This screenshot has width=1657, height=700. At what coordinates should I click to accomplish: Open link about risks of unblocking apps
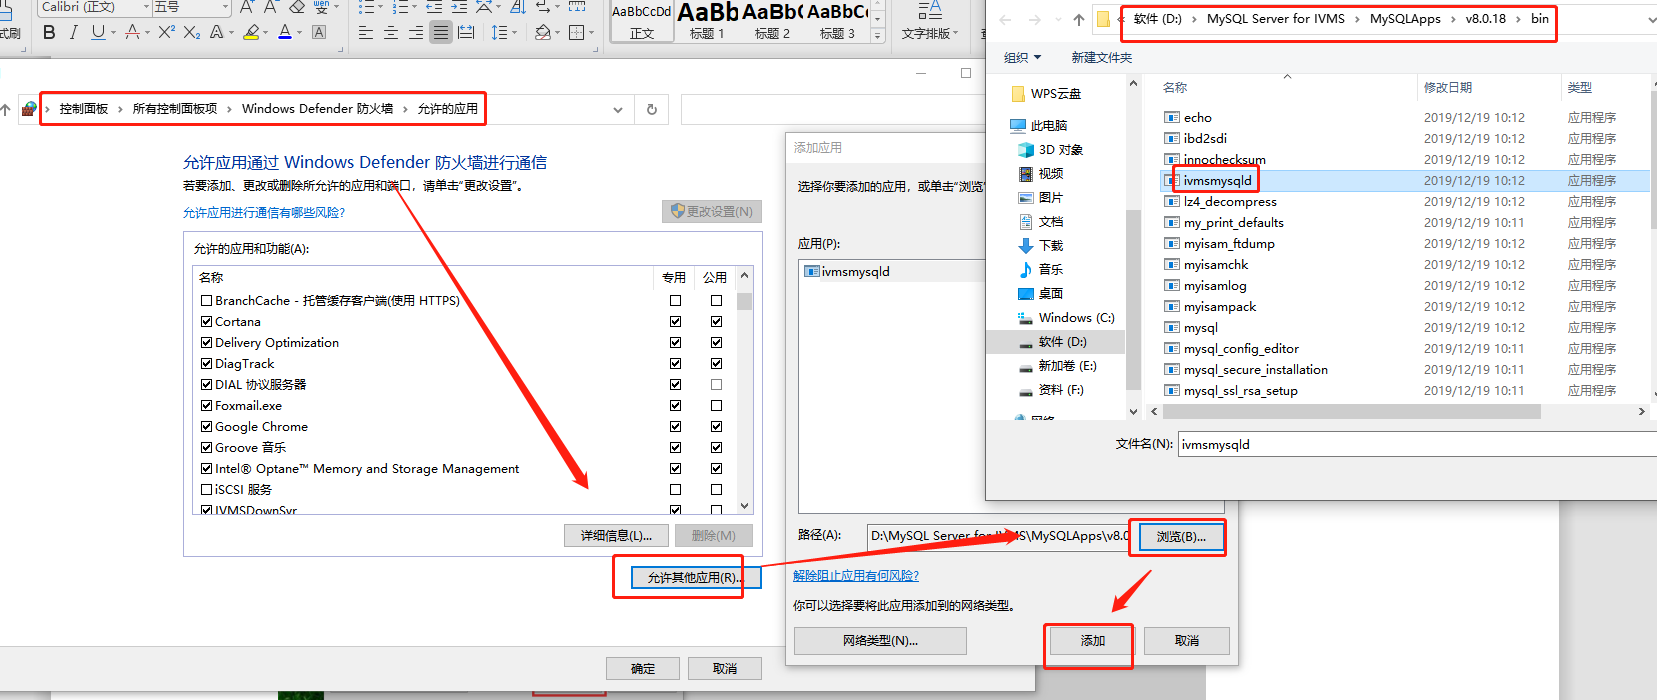coord(856,576)
